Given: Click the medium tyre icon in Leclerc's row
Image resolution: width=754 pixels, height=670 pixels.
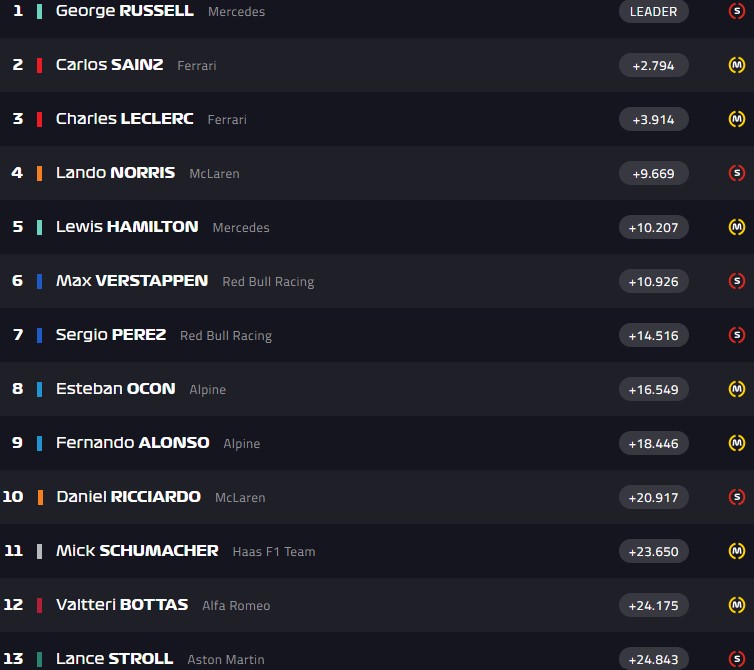Looking at the screenshot, I should coord(737,119).
